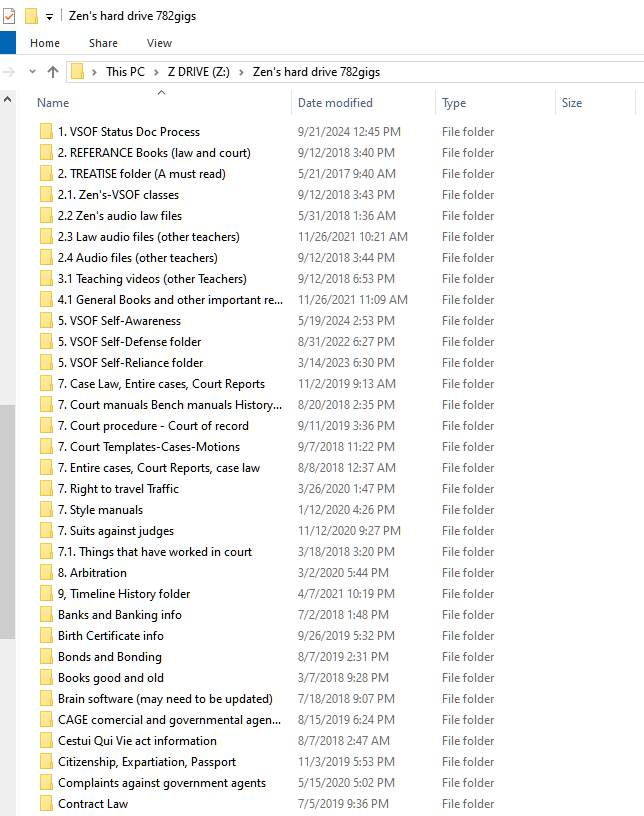
Task: Open Customize Quick Access Toolbar dropdown
Action: coord(49,17)
